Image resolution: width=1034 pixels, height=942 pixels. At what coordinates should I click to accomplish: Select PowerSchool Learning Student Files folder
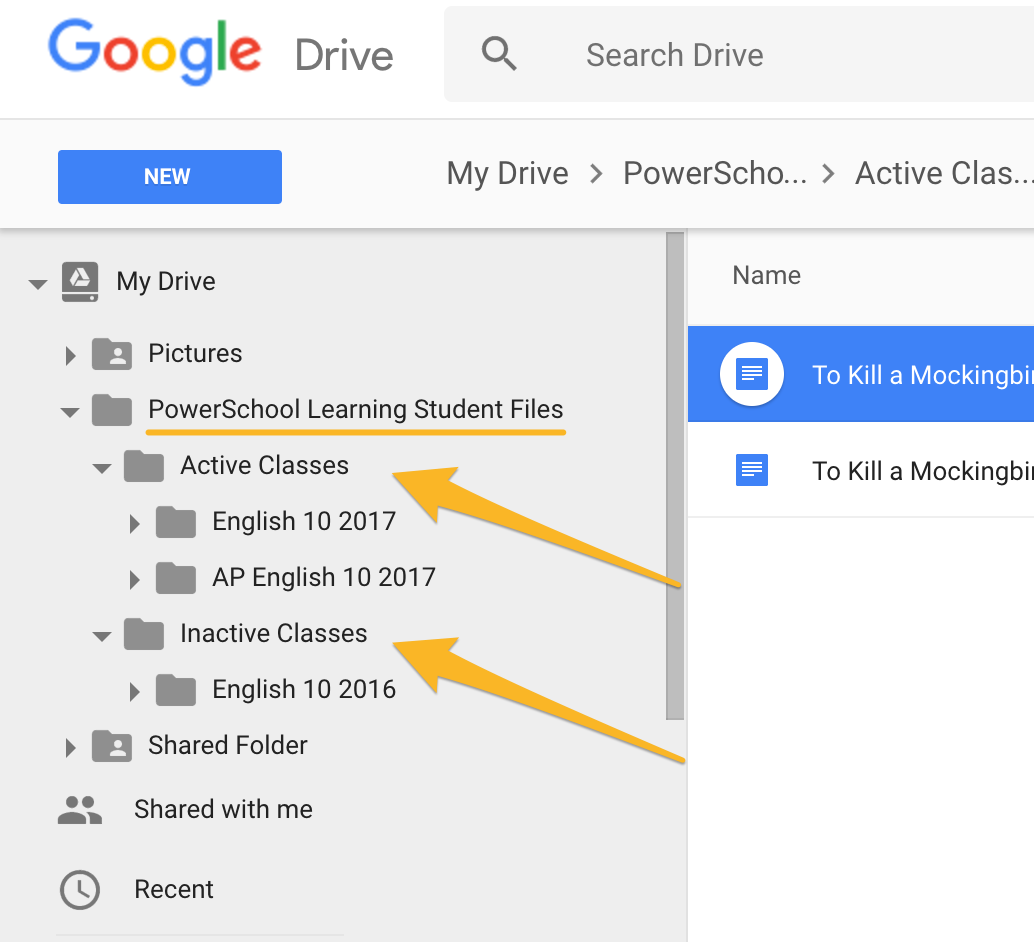tap(356, 409)
